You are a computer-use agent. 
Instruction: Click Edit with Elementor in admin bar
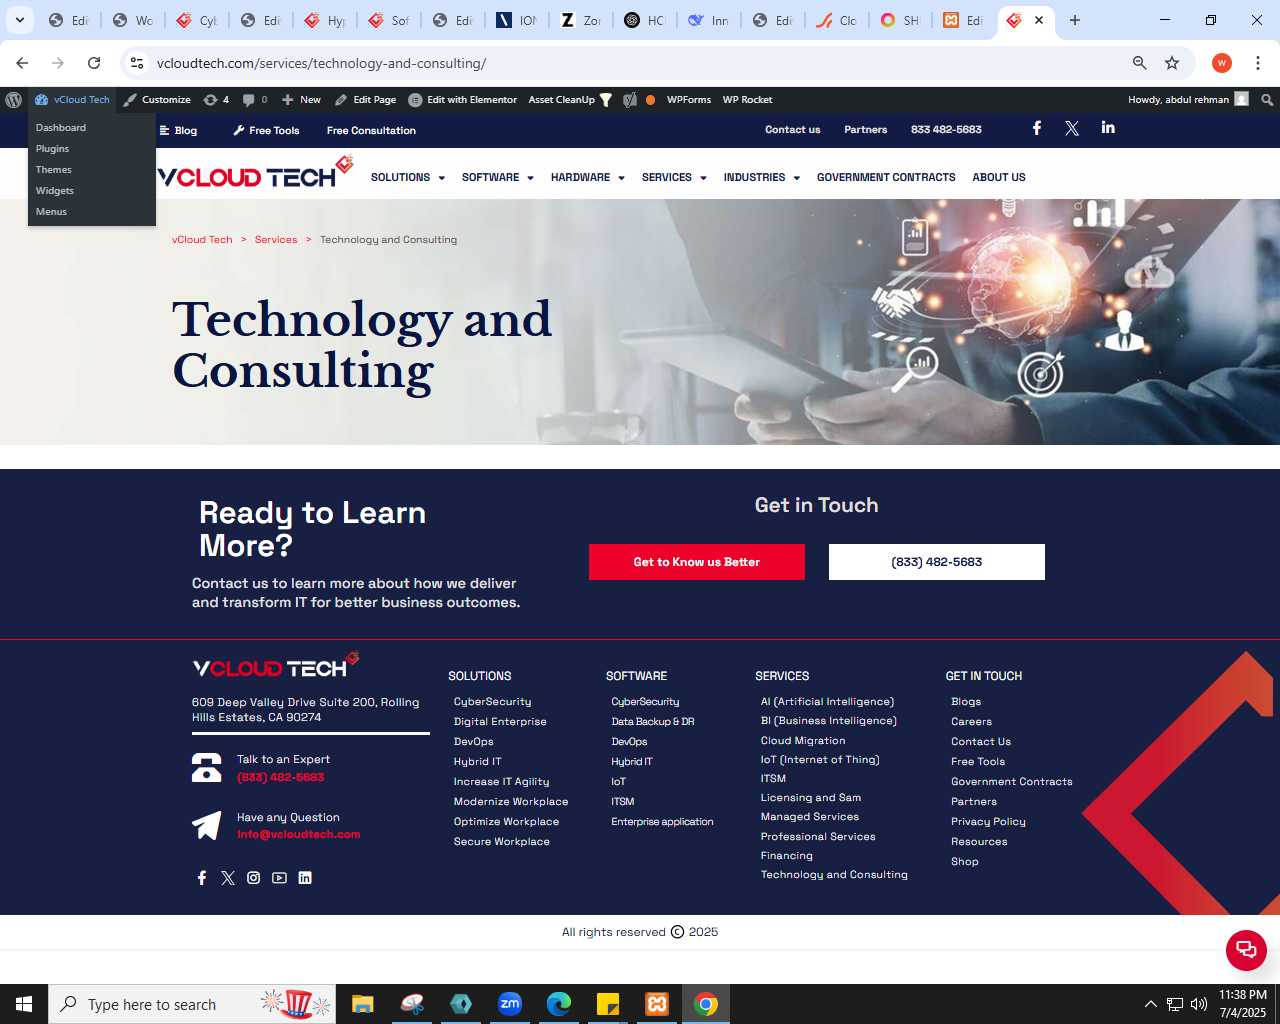click(x=463, y=100)
